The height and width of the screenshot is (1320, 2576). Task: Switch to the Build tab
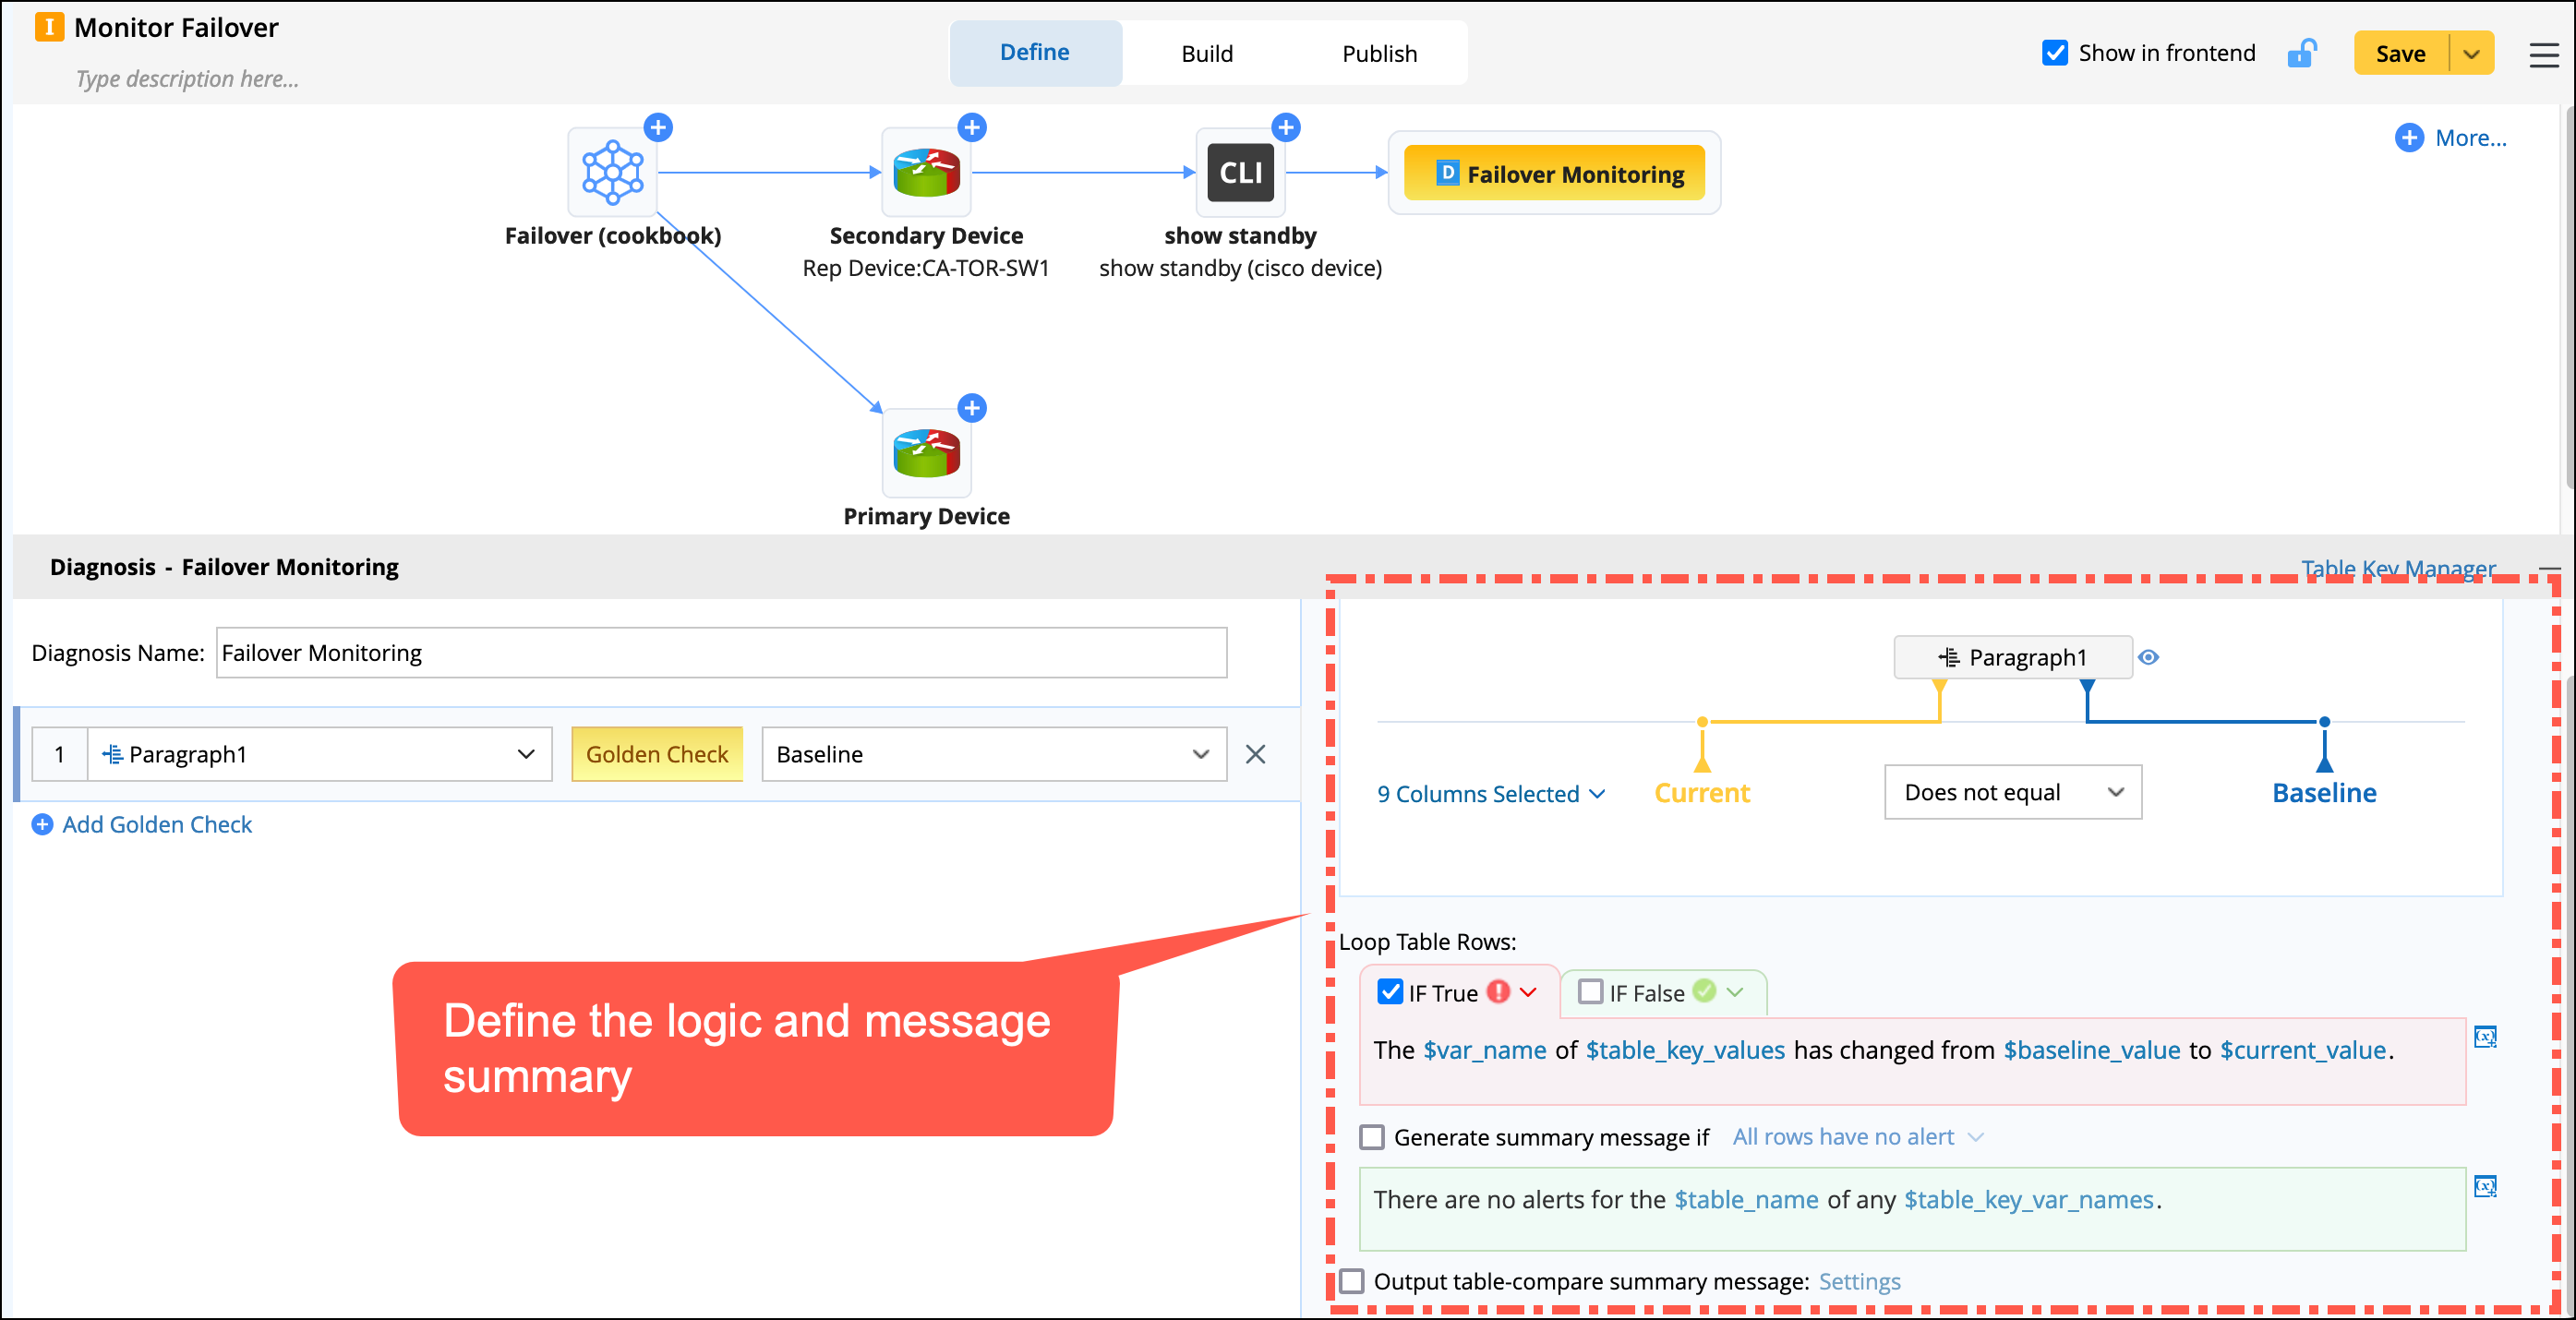(x=1207, y=53)
